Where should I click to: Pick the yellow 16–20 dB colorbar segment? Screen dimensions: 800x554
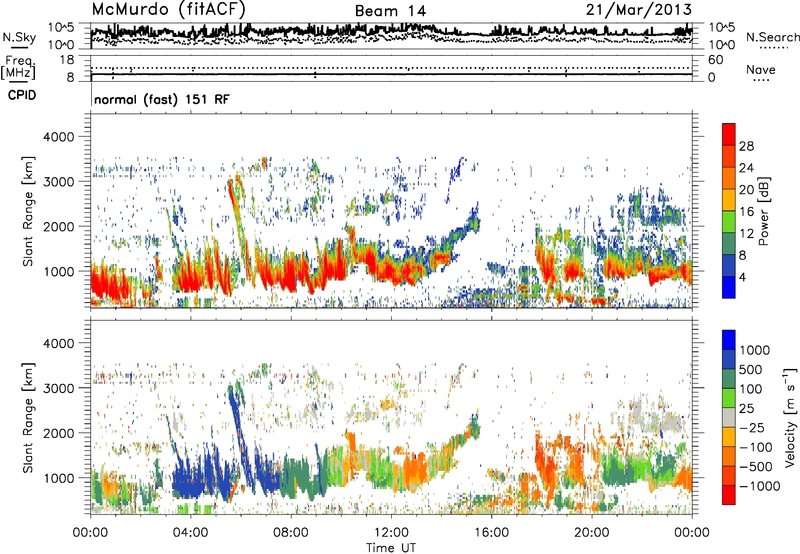729,200
